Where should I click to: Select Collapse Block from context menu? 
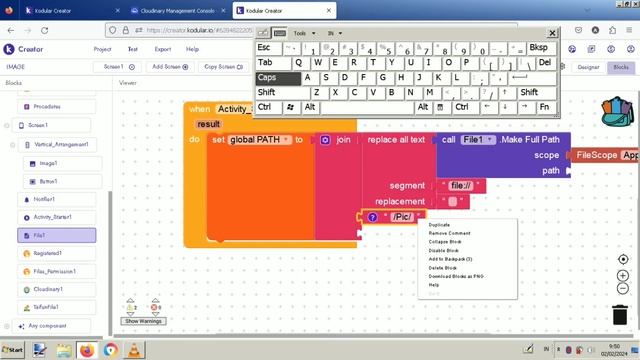[445, 242]
